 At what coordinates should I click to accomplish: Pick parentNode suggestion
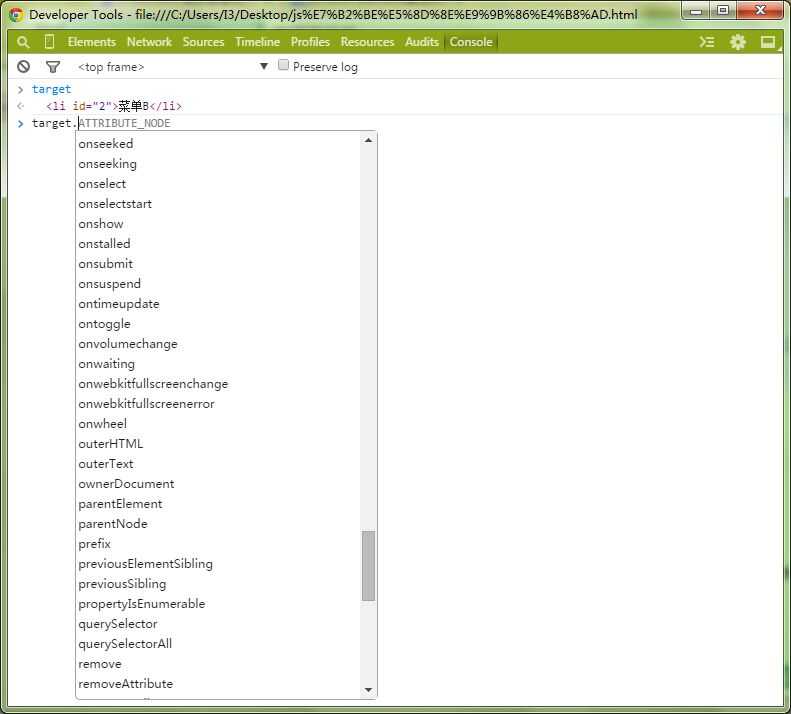click(x=113, y=524)
